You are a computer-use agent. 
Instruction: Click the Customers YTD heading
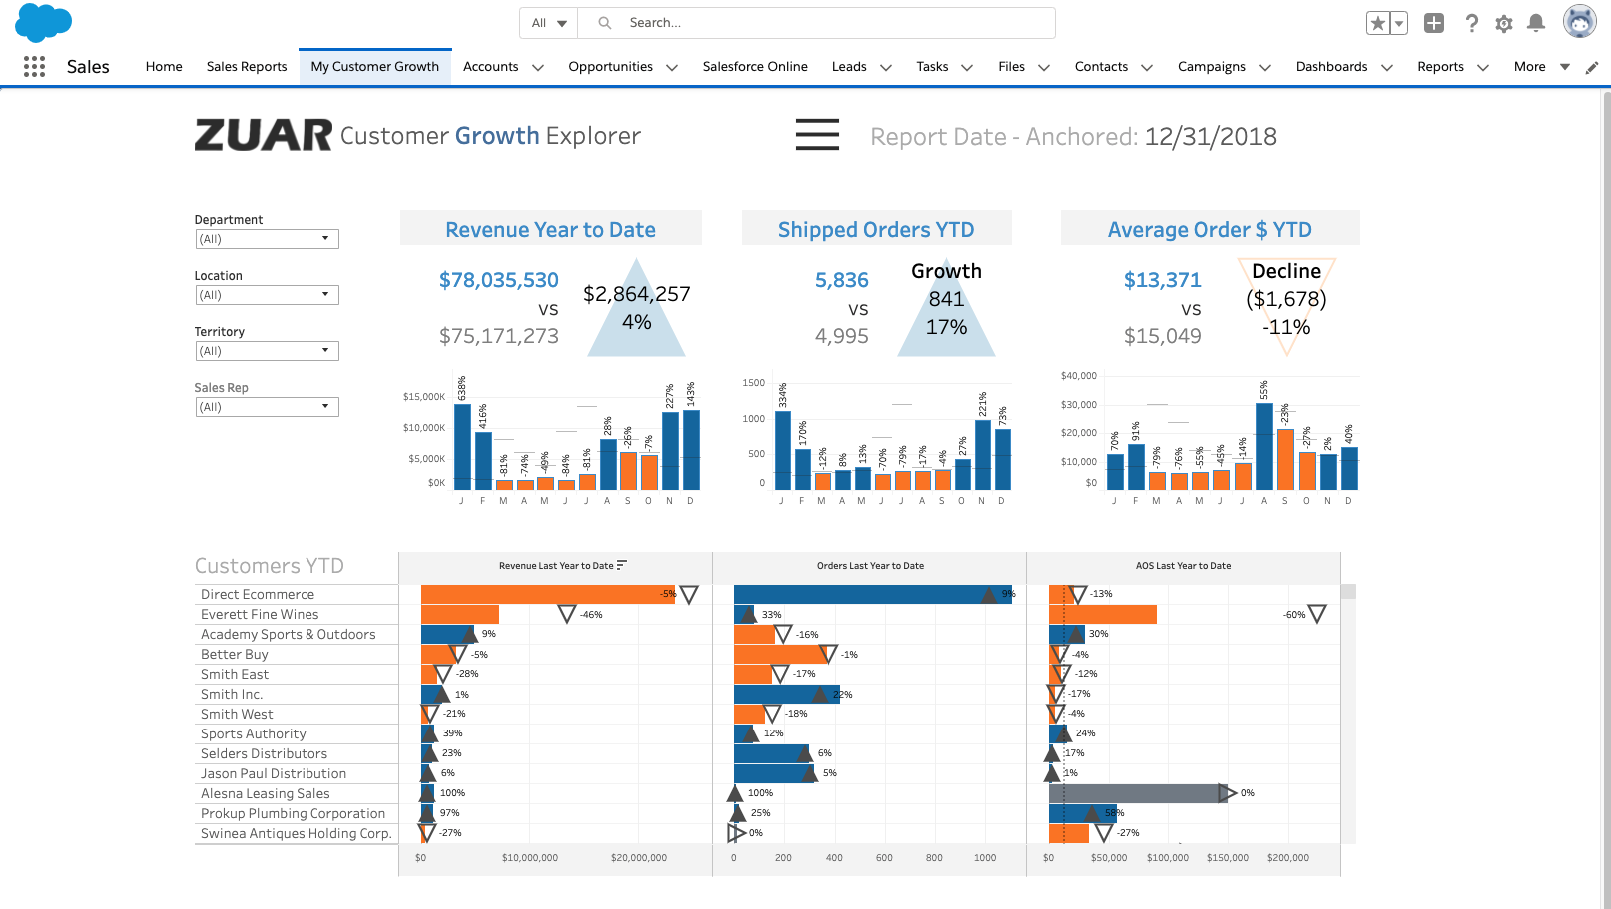(269, 566)
